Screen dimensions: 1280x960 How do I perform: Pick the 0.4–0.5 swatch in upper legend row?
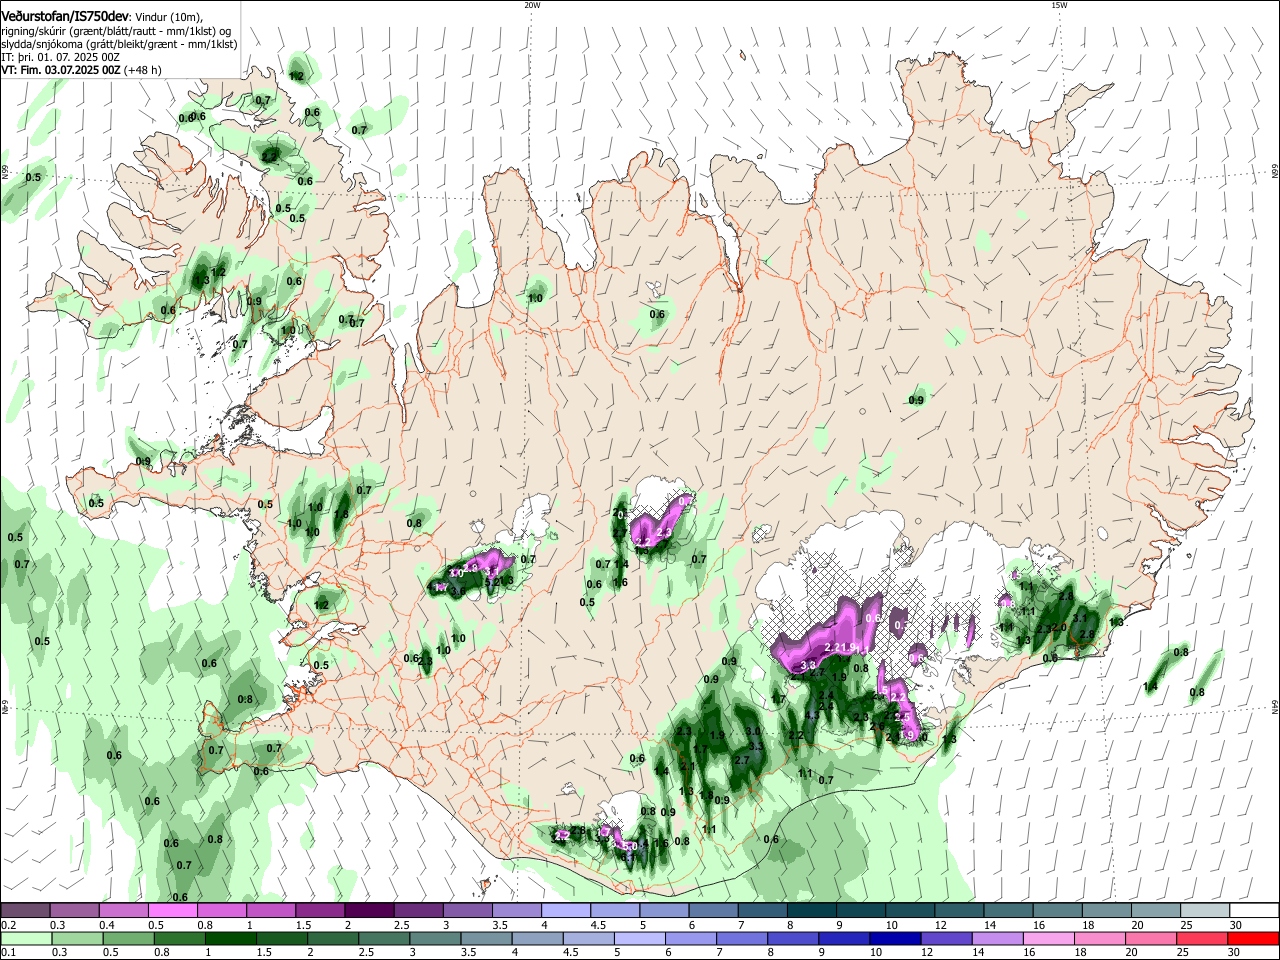(x=123, y=910)
